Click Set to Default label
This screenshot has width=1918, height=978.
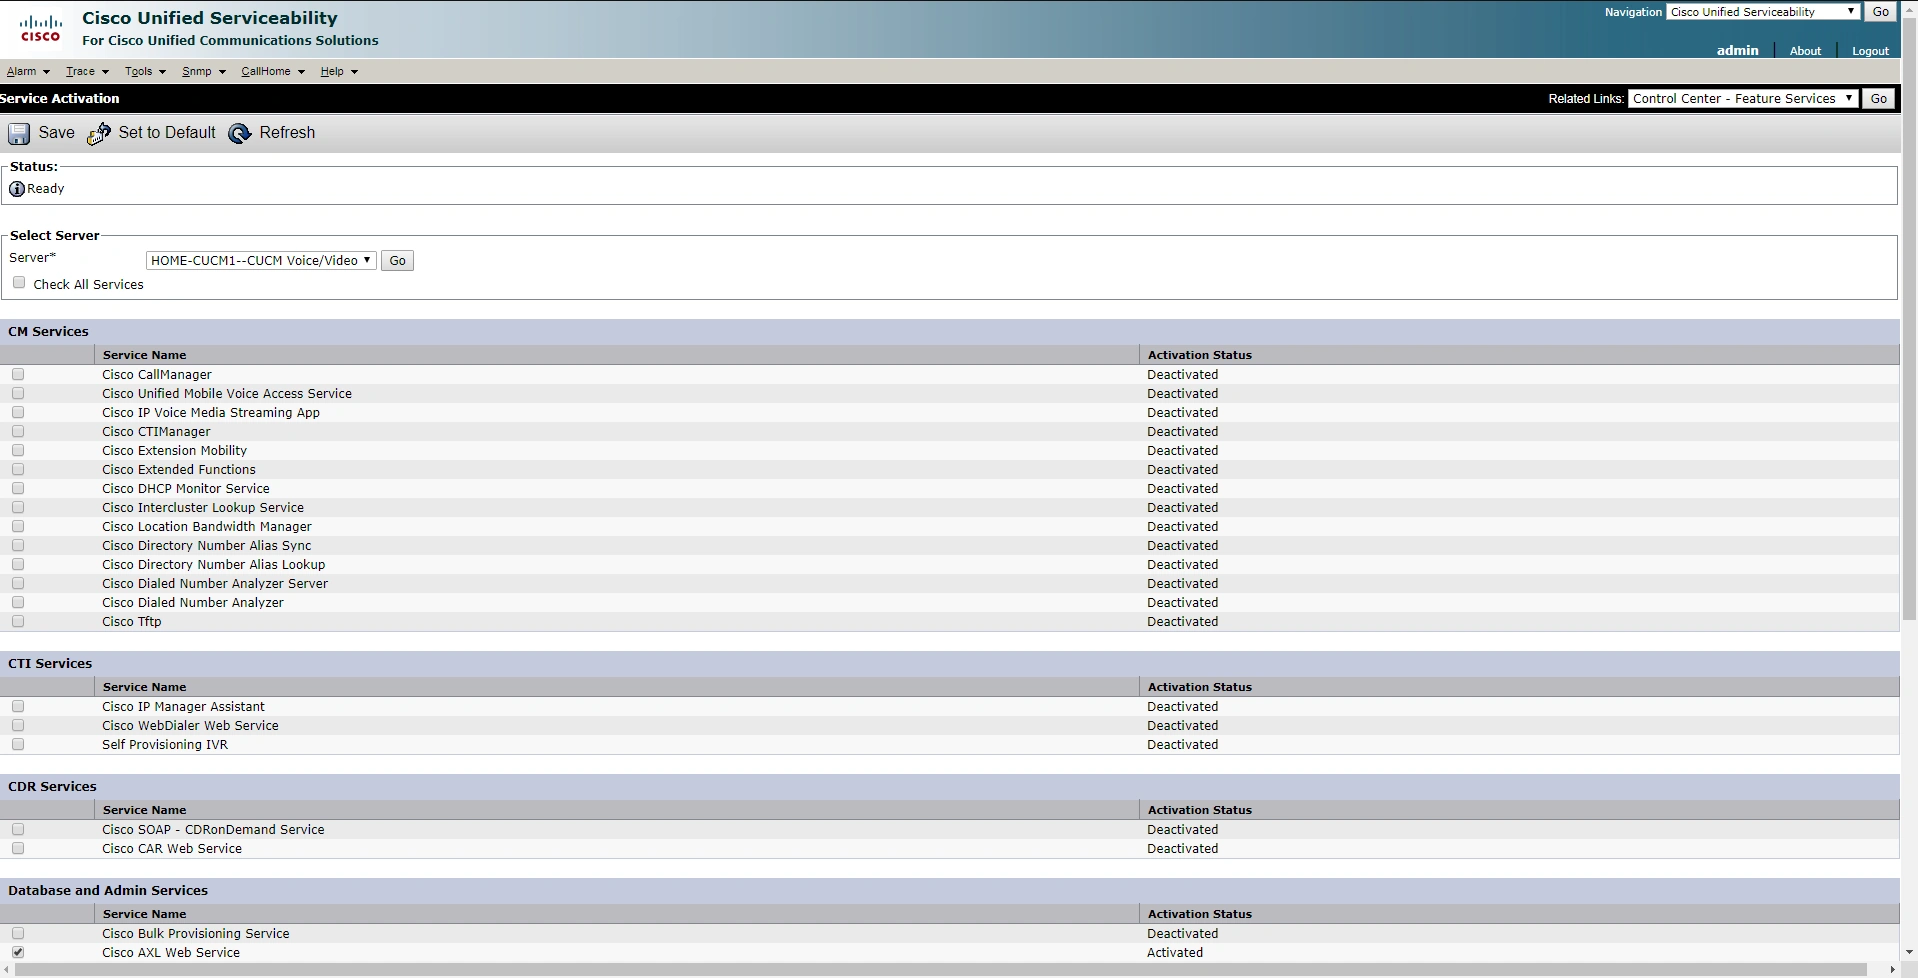[x=167, y=133]
